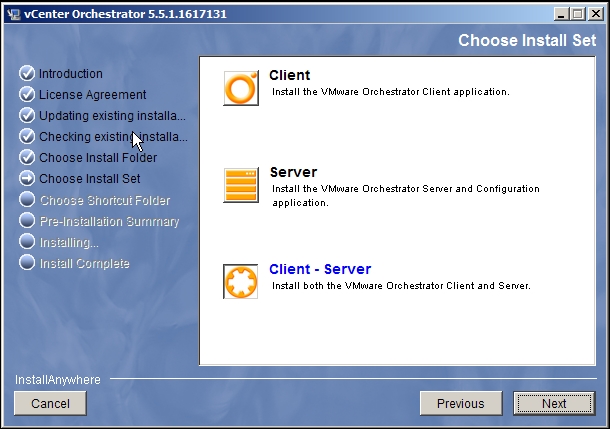Close the installer window
The width and height of the screenshot is (610, 429).
595,13
